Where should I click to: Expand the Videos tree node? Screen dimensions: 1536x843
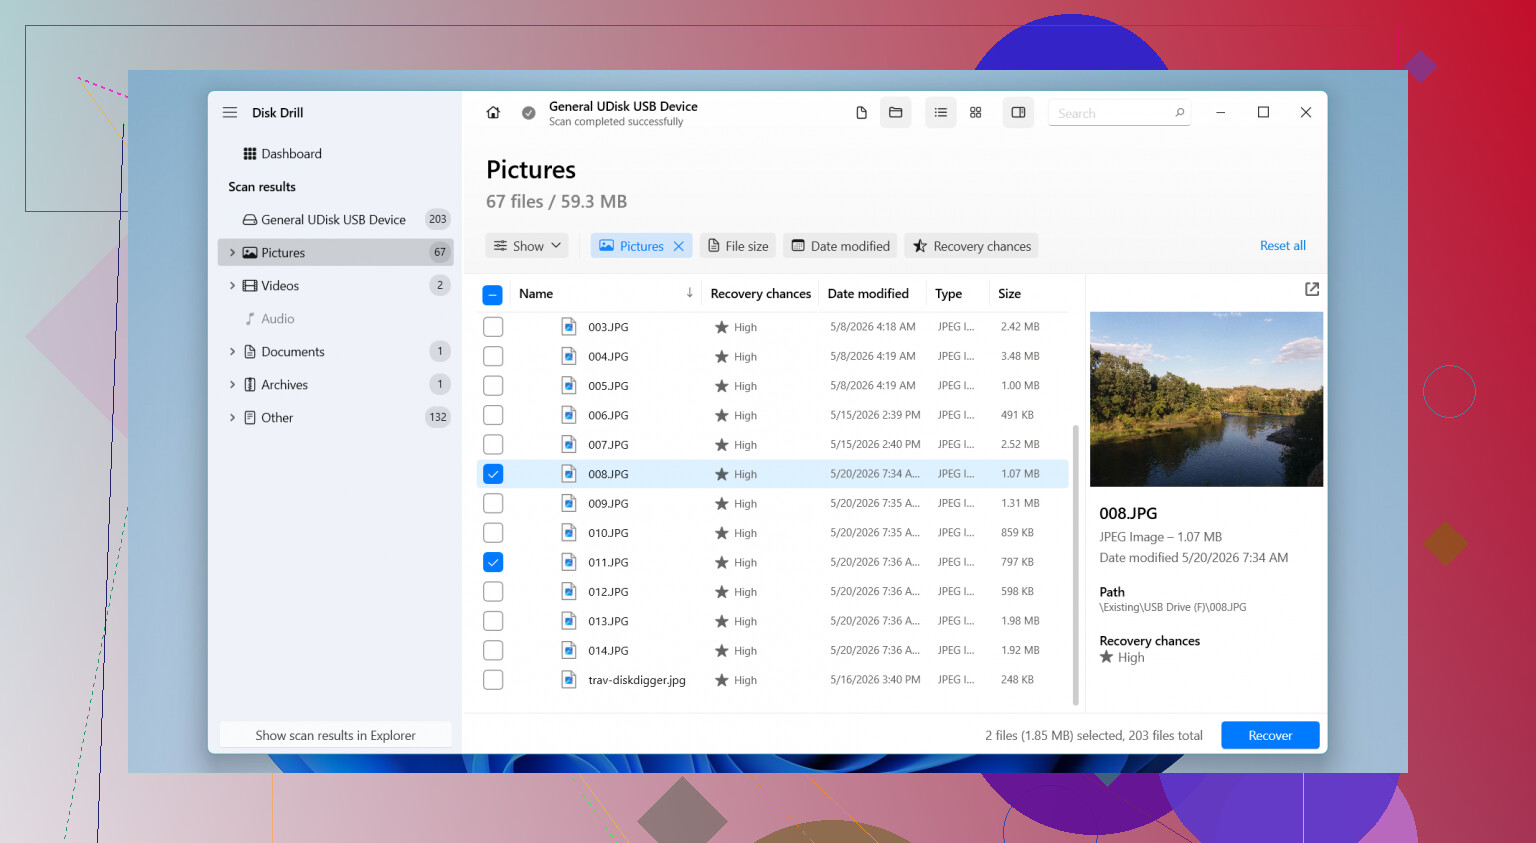click(232, 286)
